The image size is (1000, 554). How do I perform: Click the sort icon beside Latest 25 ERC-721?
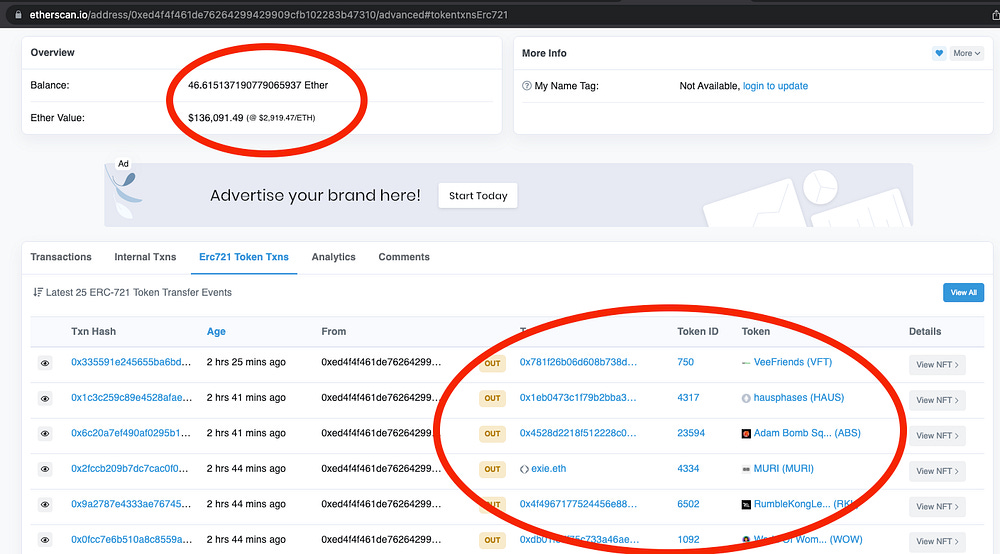(x=38, y=293)
